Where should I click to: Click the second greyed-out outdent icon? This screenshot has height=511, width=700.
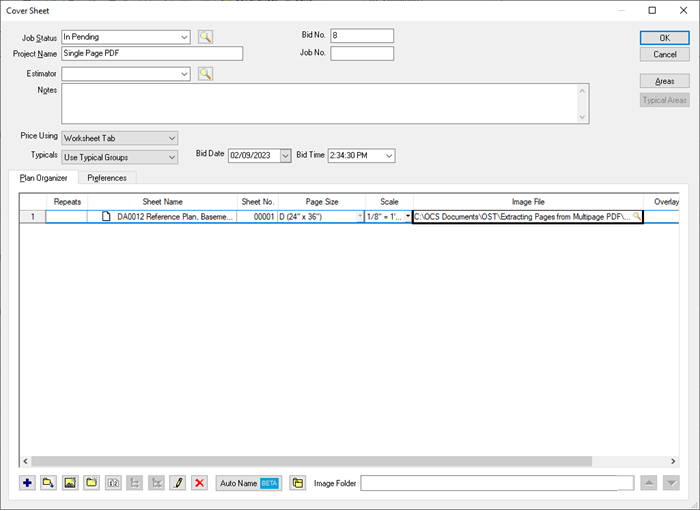click(157, 483)
